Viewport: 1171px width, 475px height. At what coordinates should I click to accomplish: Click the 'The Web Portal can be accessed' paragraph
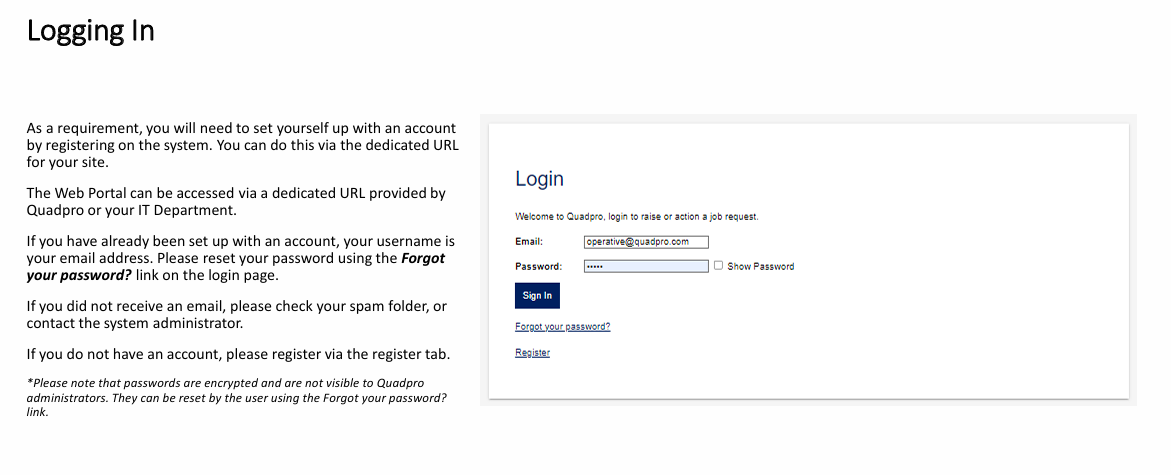236,202
